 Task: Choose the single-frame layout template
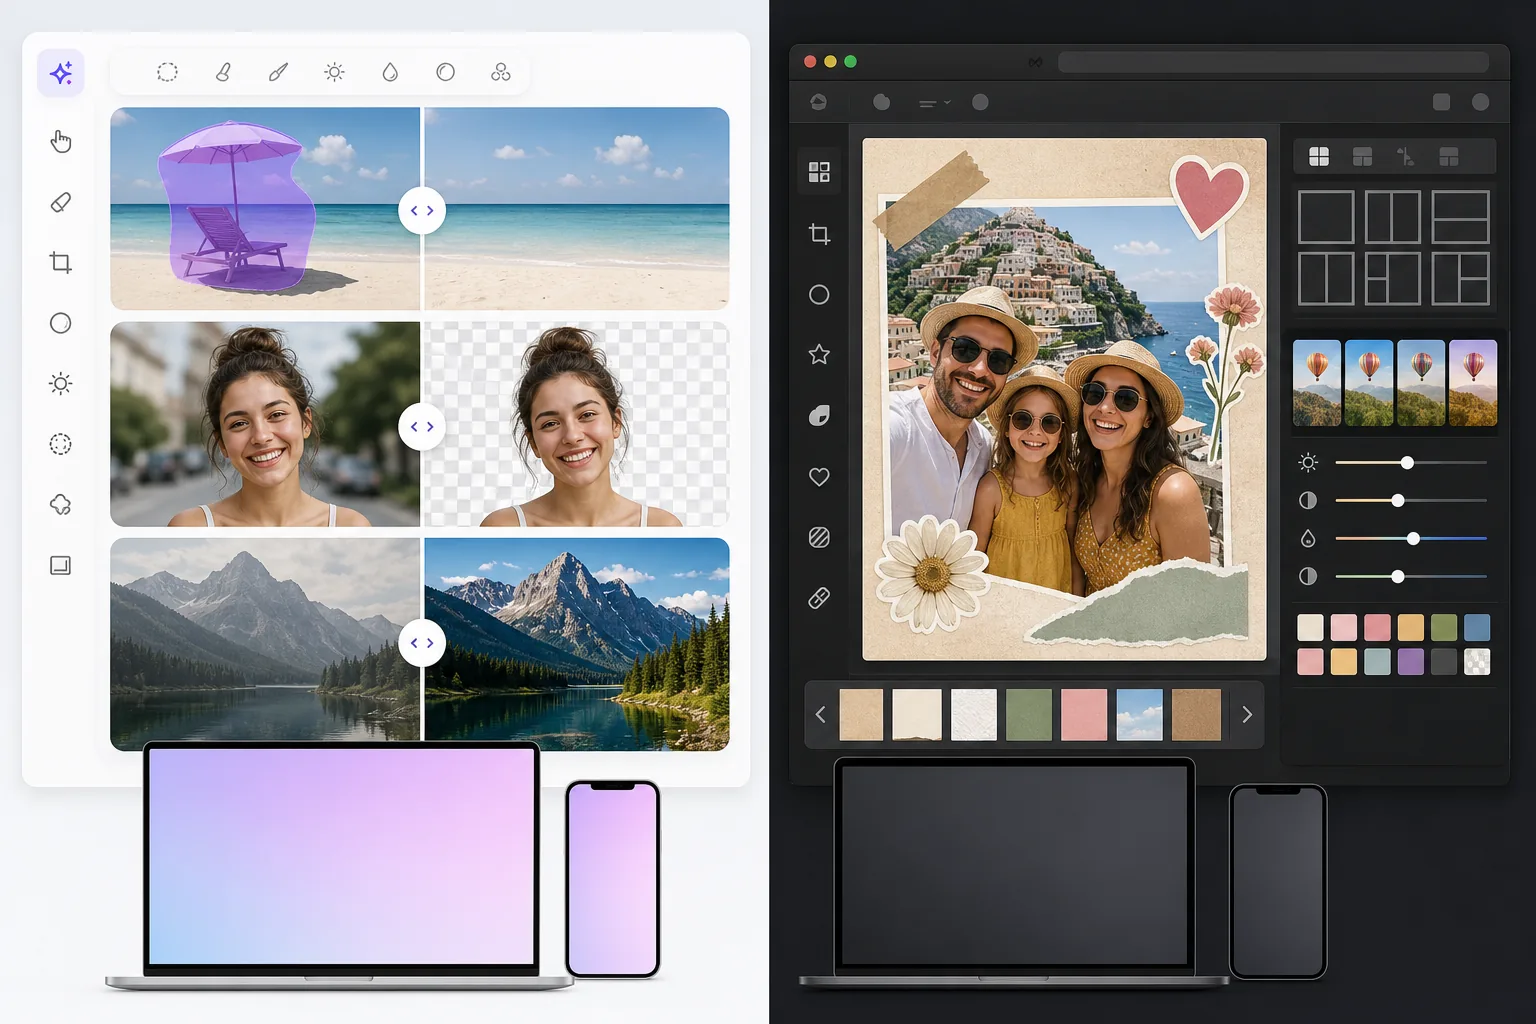[x=1326, y=217]
